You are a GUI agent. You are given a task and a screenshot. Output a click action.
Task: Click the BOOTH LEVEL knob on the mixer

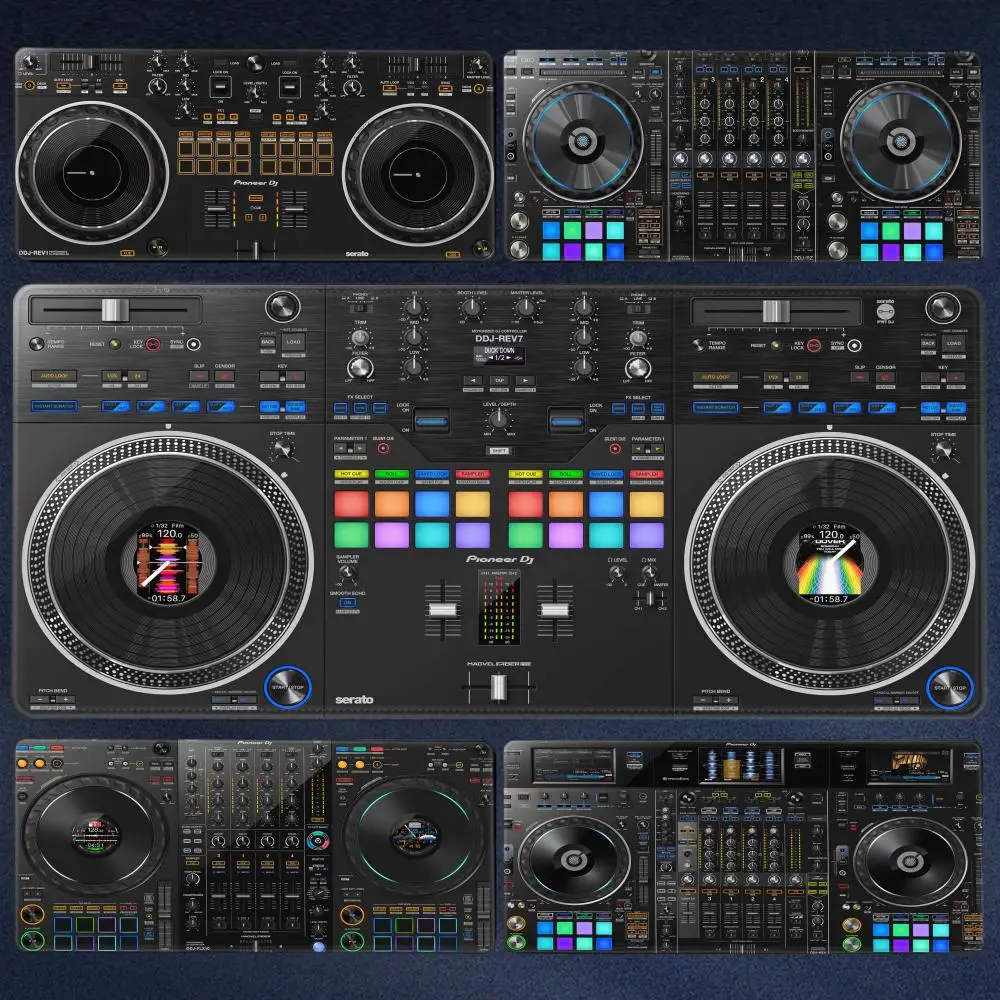pyautogui.click(x=472, y=308)
